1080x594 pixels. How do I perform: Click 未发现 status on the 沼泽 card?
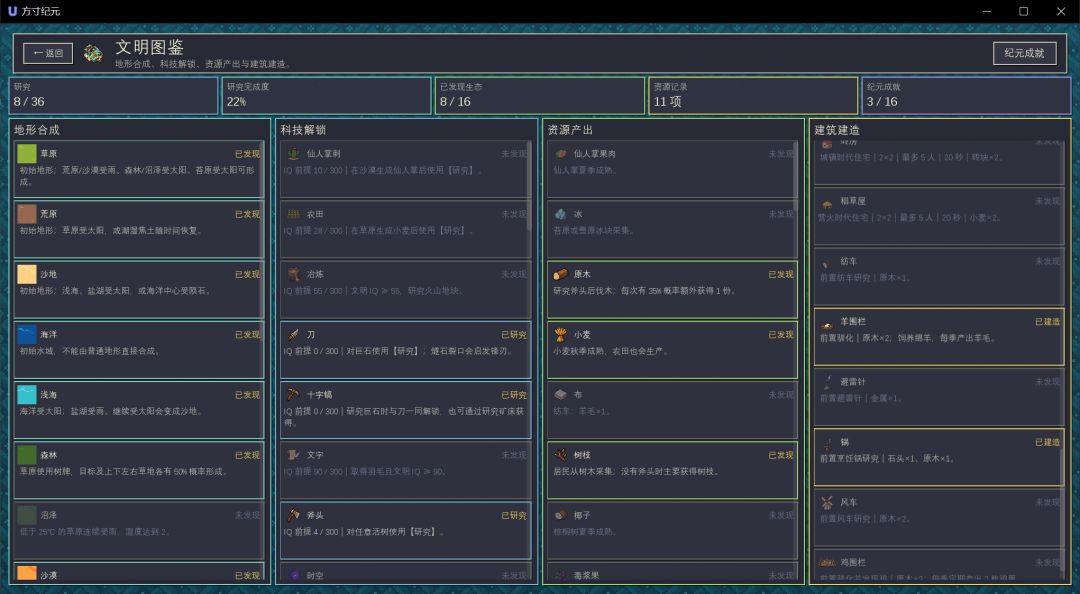pyautogui.click(x=247, y=515)
